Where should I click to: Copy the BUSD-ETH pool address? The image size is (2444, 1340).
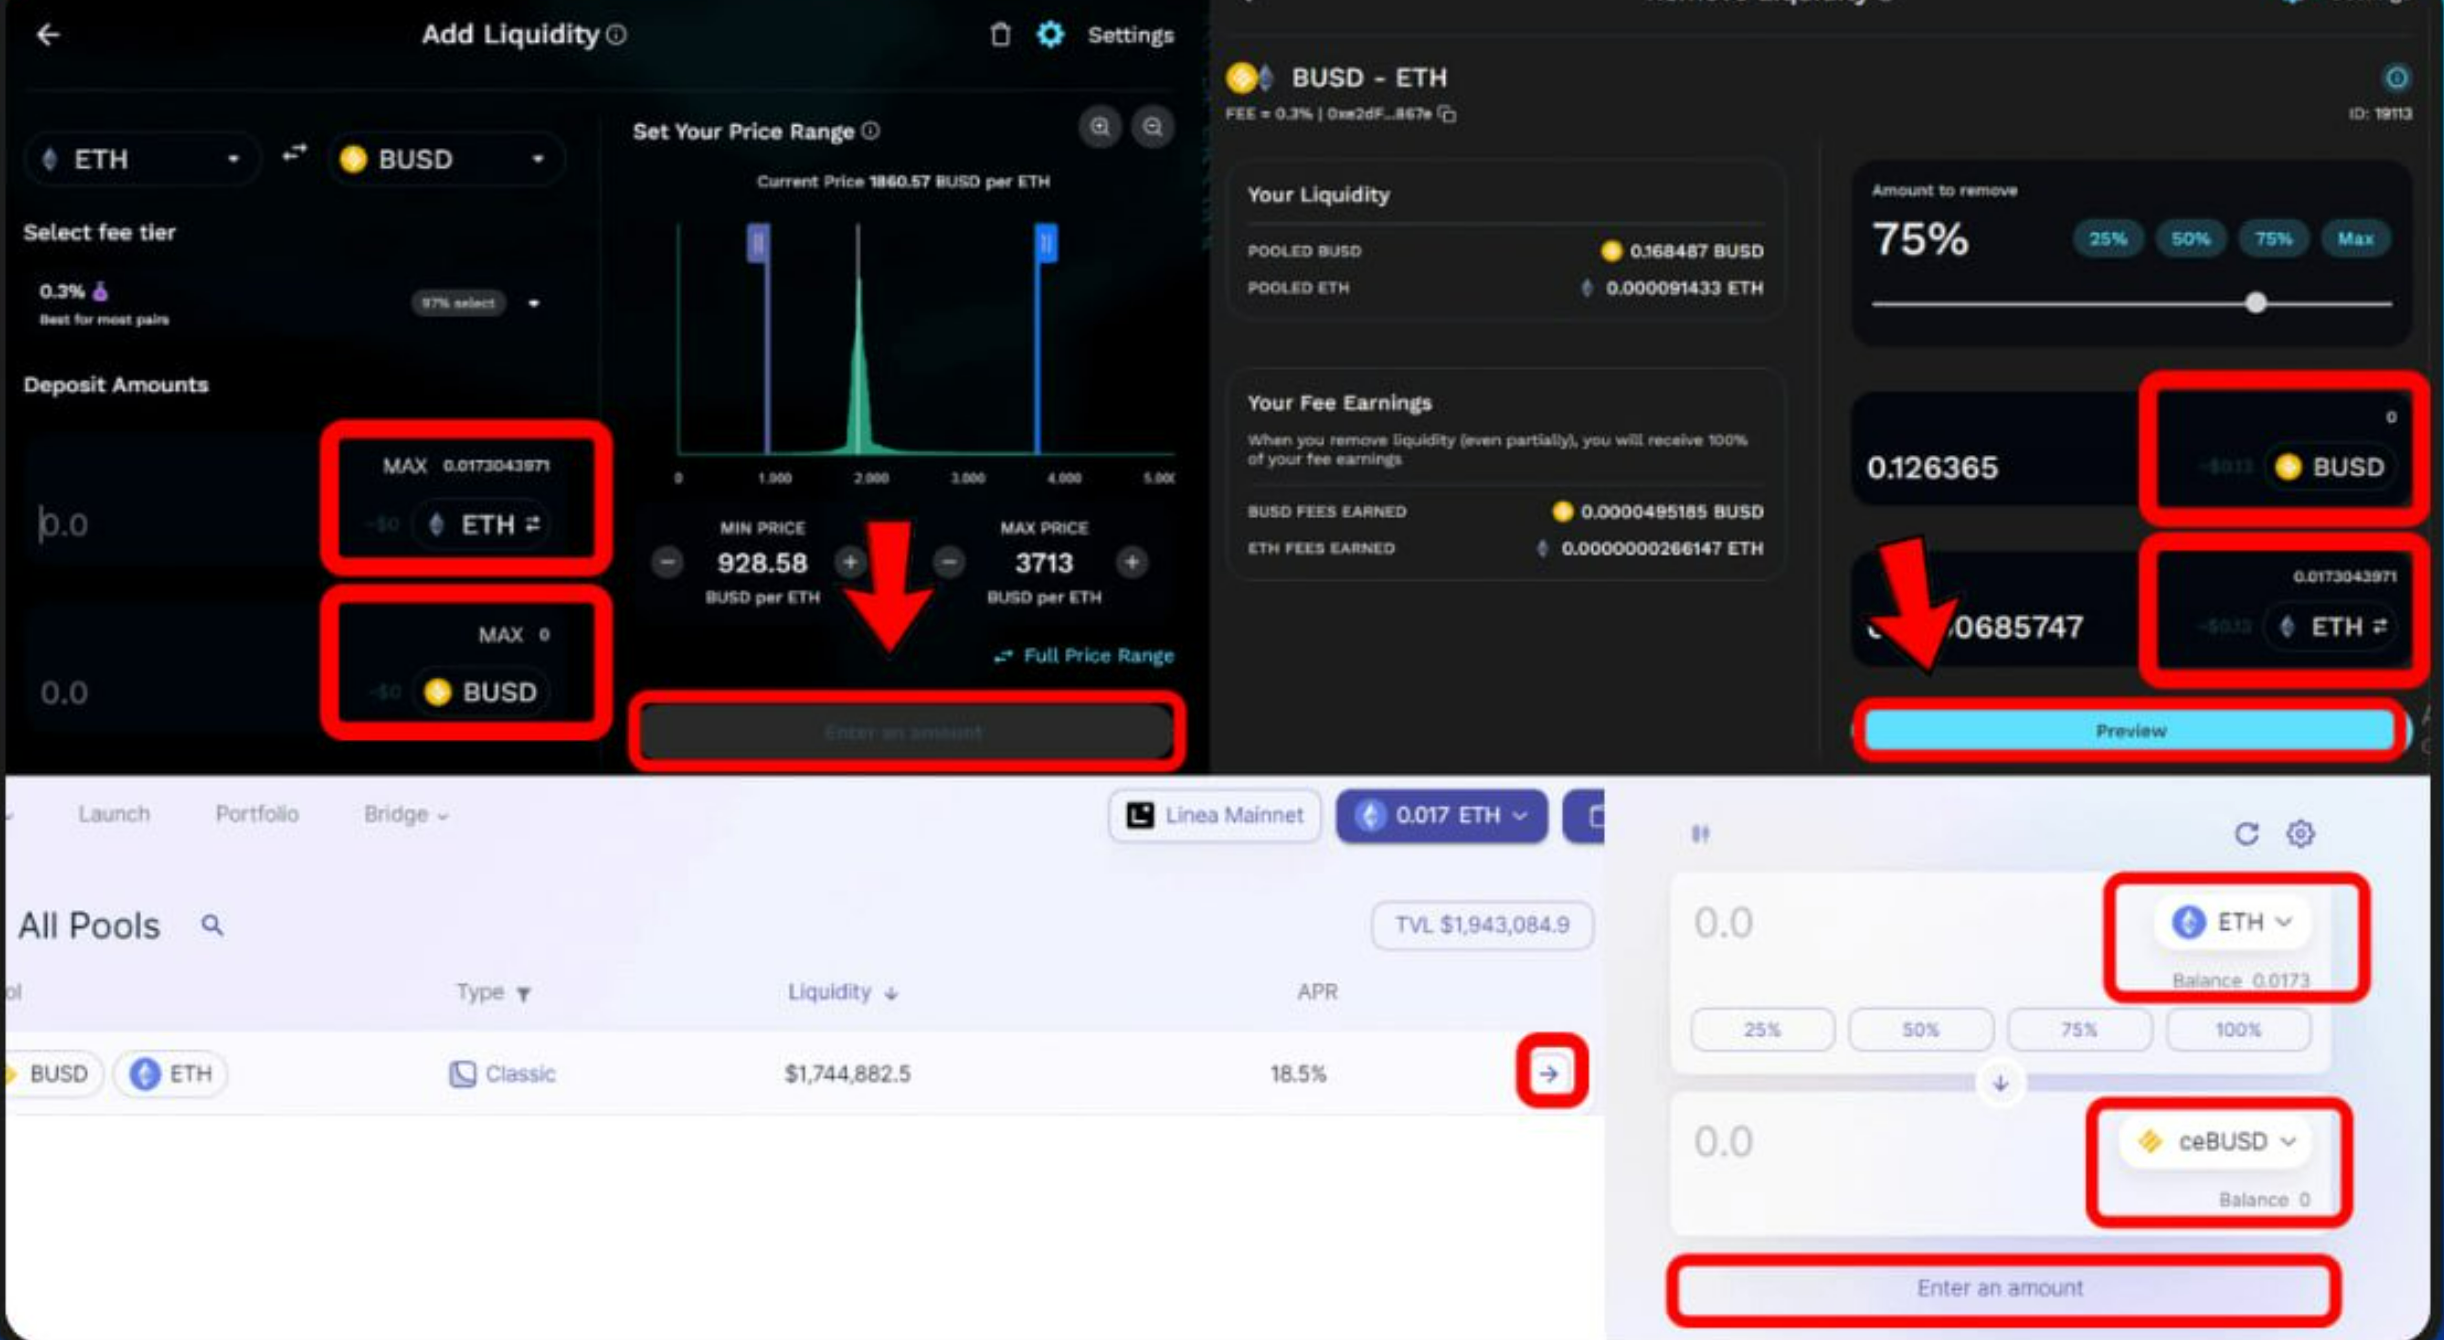coord(1447,114)
